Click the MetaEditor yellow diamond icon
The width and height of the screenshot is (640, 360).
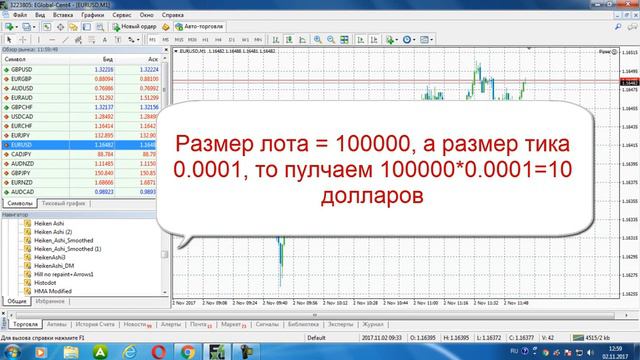click(166, 27)
